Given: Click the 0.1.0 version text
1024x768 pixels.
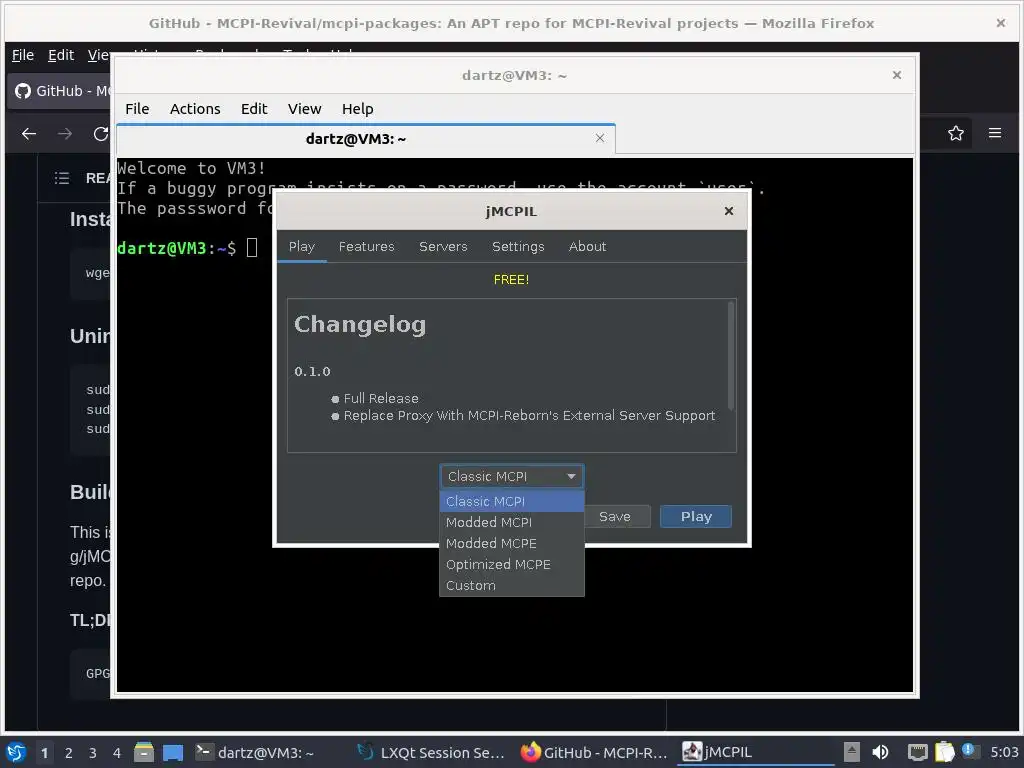Looking at the screenshot, I should pos(312,372).
